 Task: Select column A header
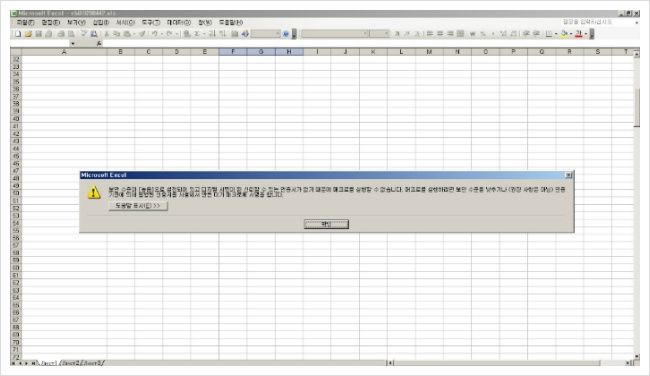(x=64, y=52)
